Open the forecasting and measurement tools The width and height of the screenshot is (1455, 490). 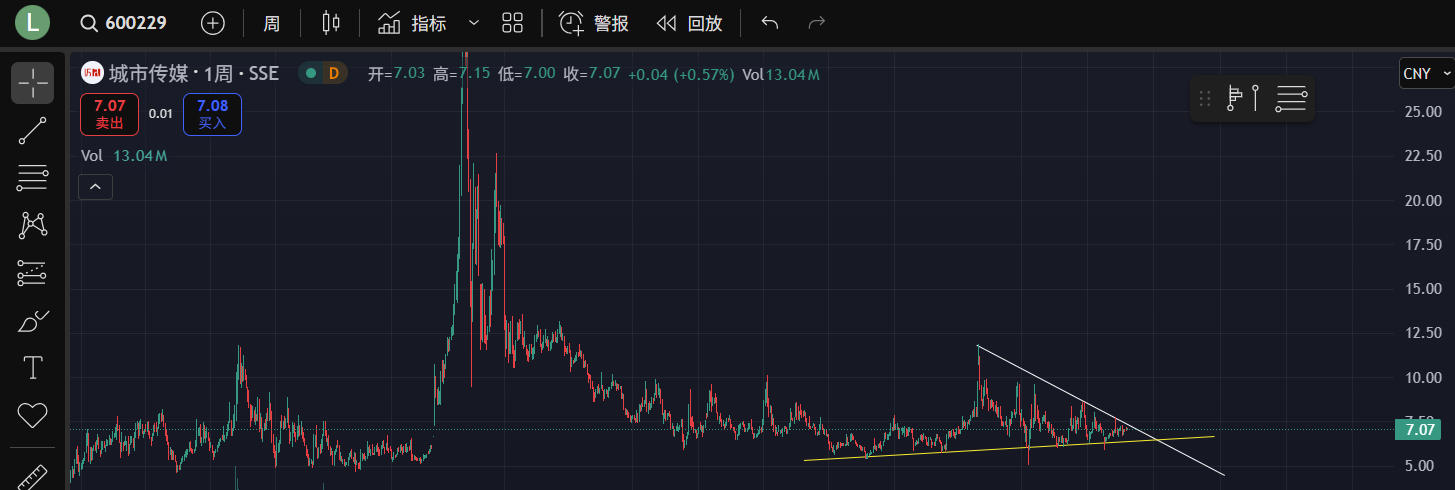[x=33, y=273]
